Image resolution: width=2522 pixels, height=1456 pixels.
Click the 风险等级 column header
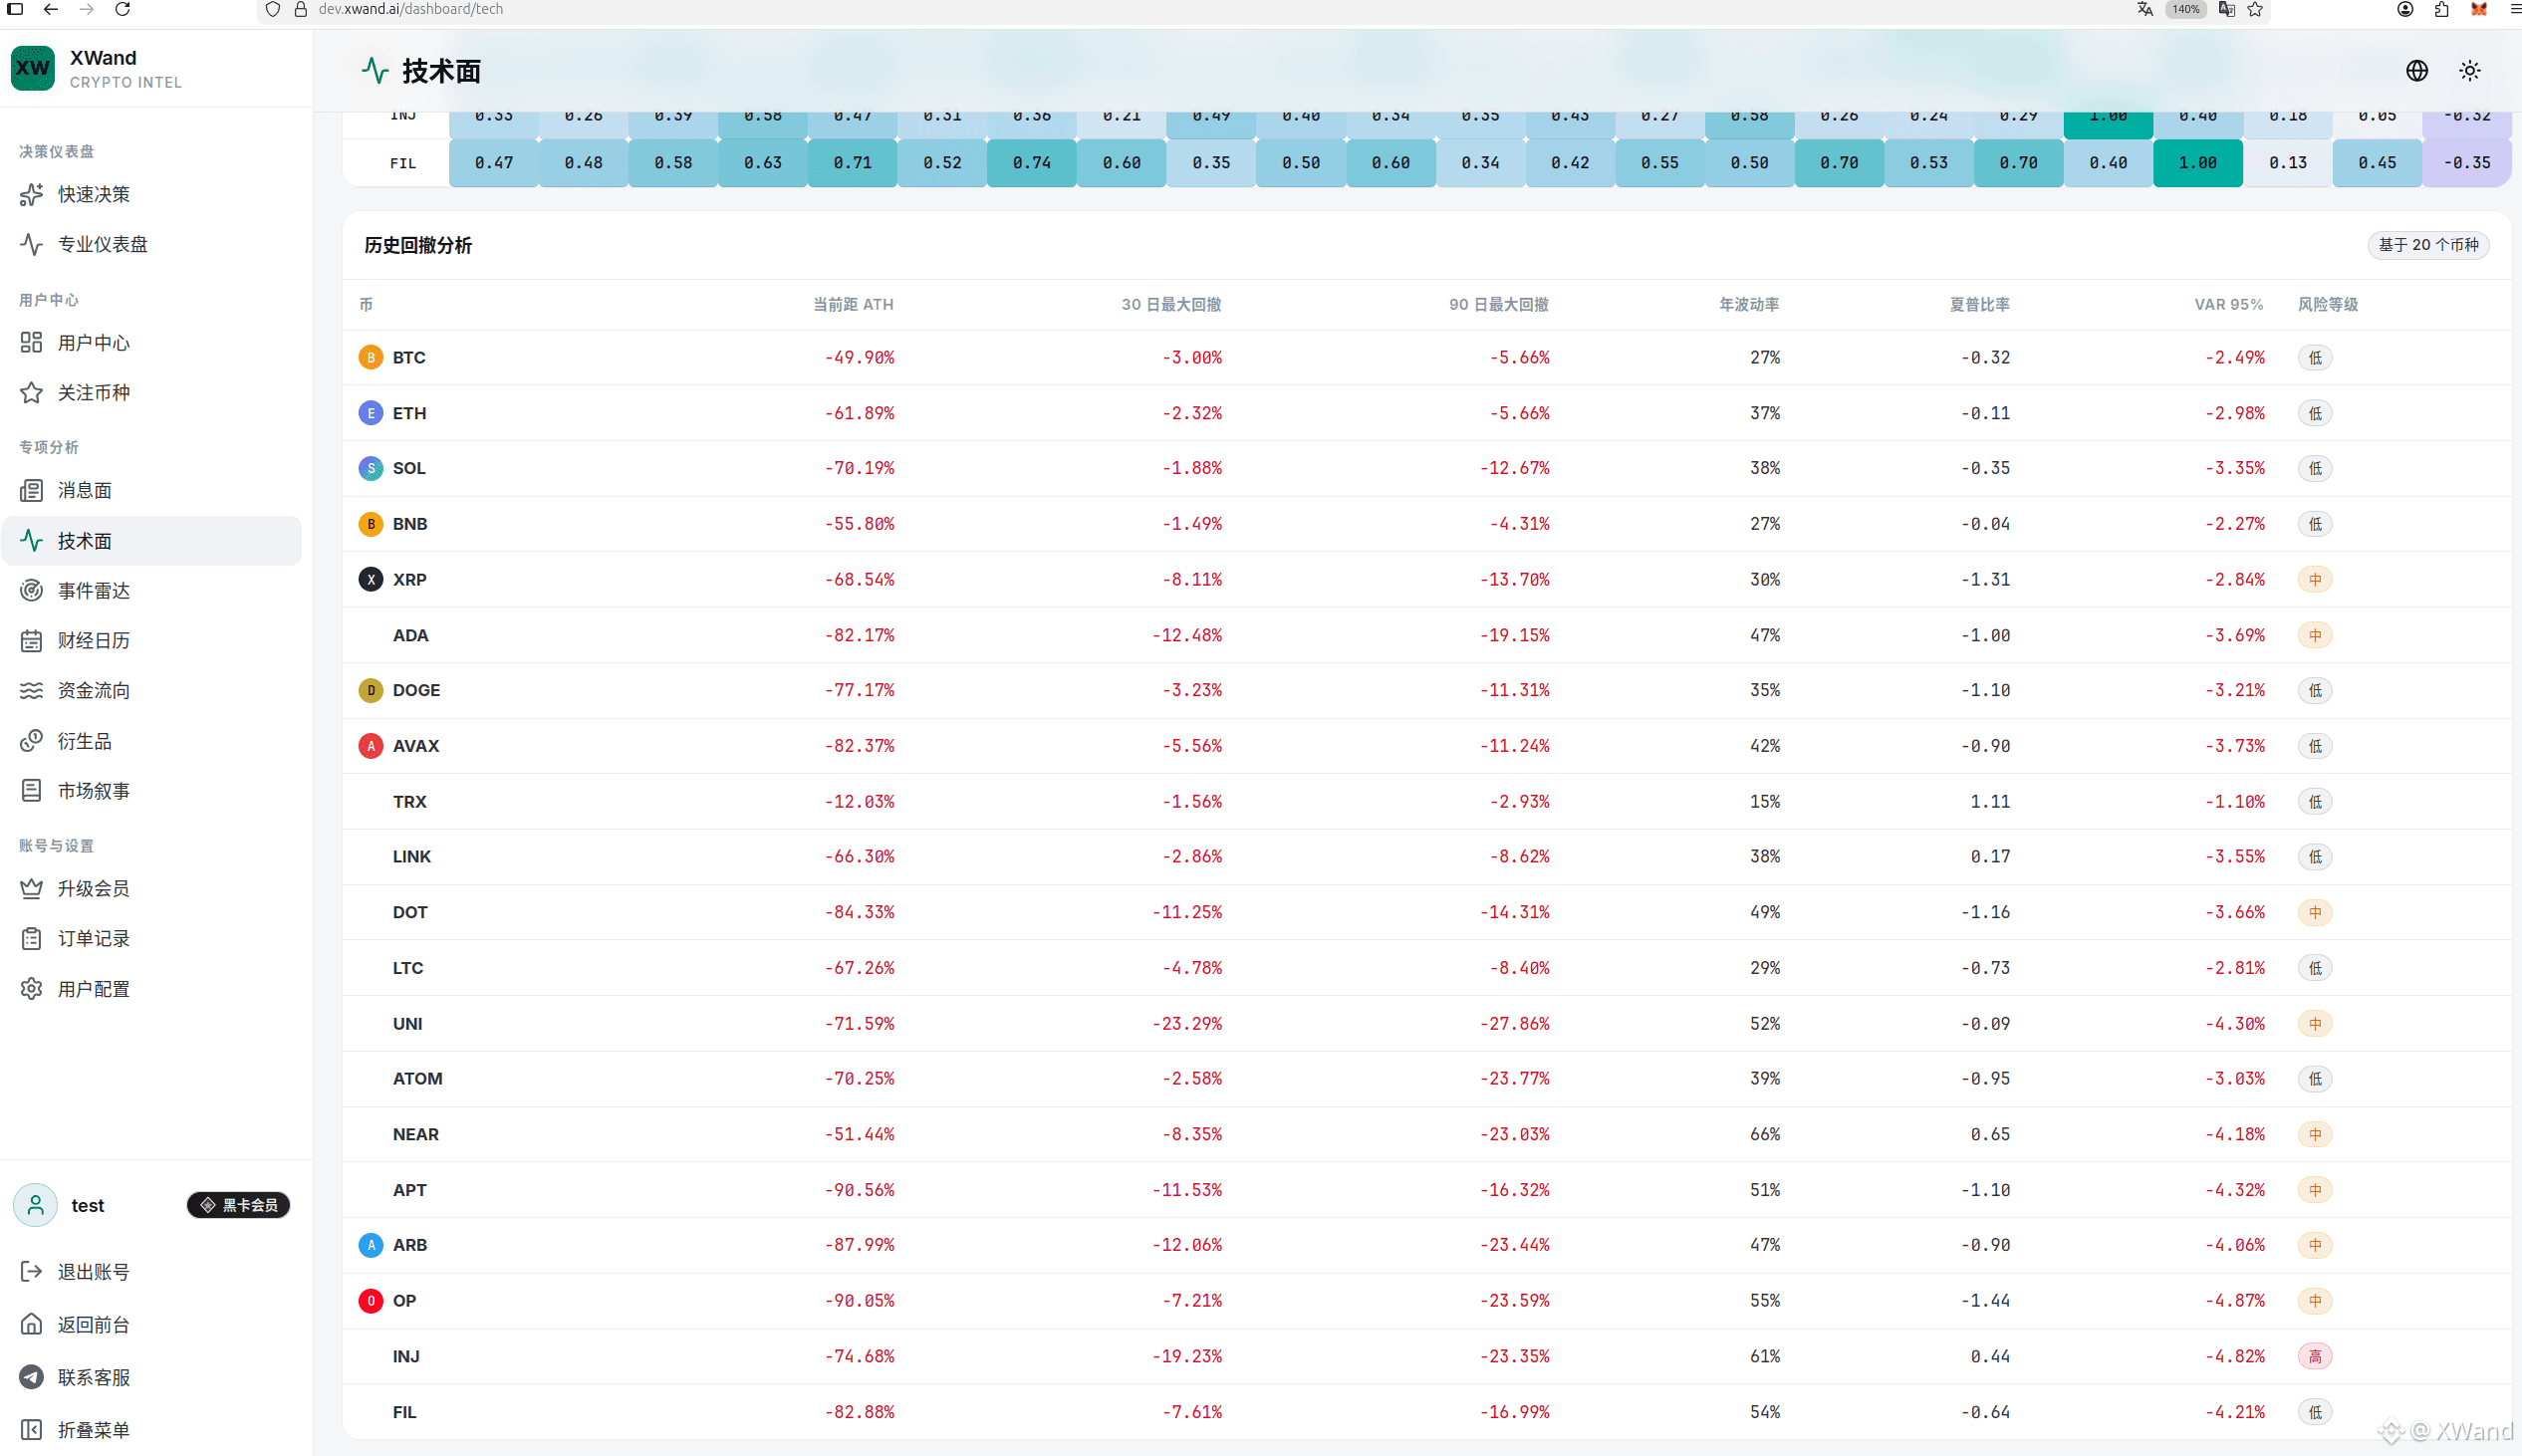click(2328, 304)
